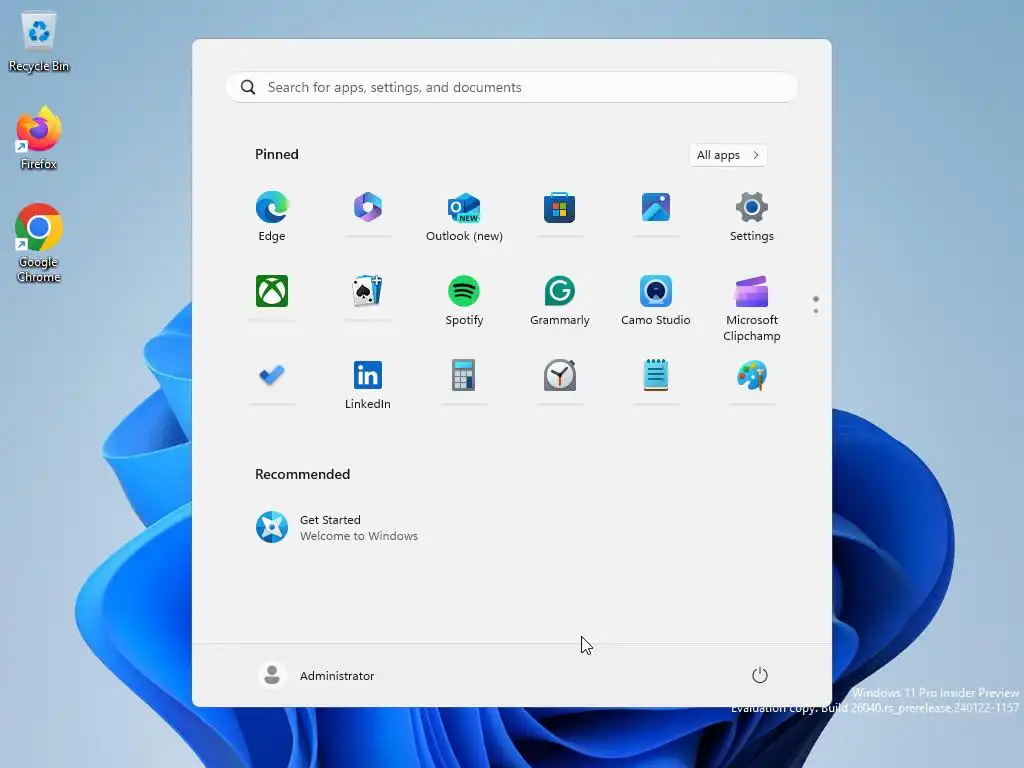
Task: Open Get Started recommended item
Action: [x=337, y=527]
